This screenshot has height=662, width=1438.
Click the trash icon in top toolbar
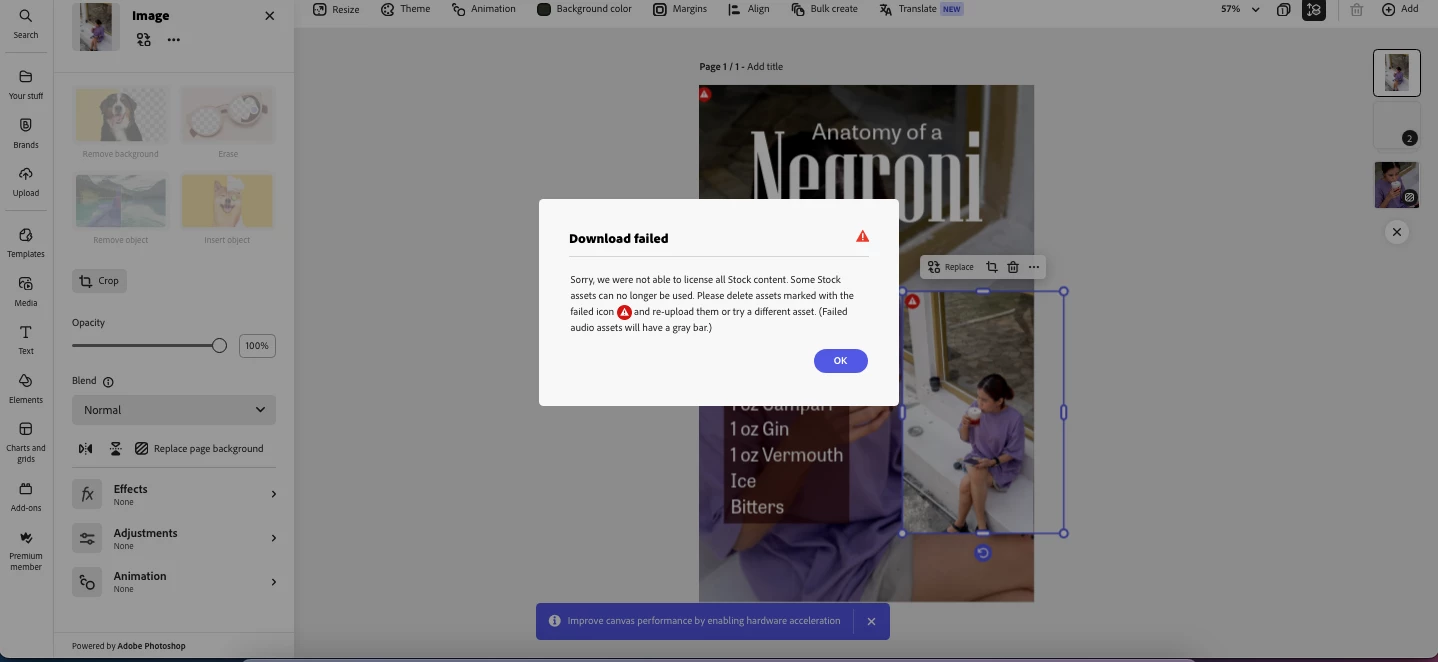1356,9
